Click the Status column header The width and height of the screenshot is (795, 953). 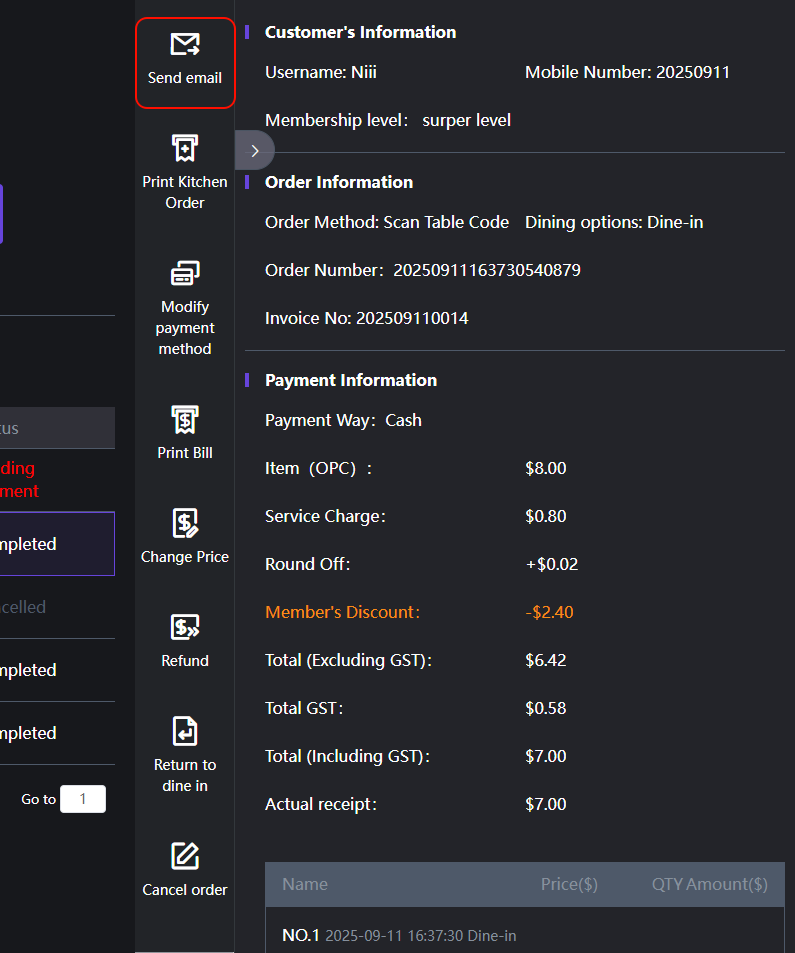coord(57,428)
